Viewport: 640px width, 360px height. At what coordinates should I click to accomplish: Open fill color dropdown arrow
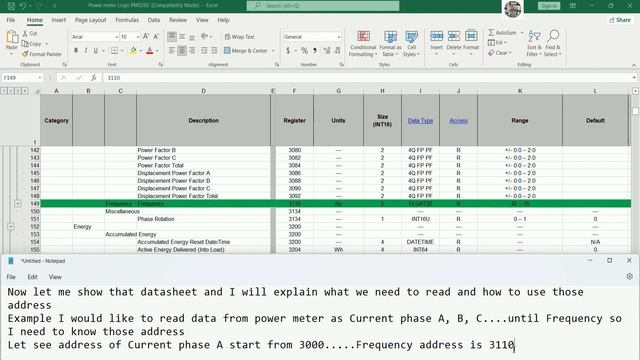pos(141,51)
